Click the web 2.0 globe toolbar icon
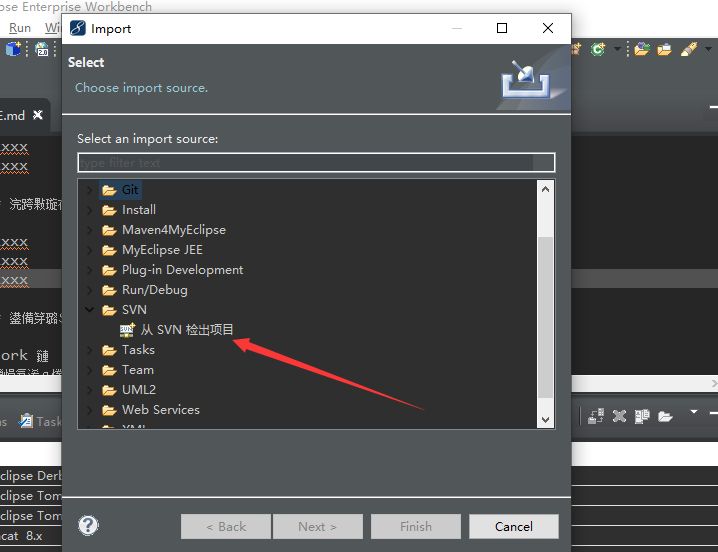Image resolution: width=718 pixels, height=552 pixels. [42, 49]
